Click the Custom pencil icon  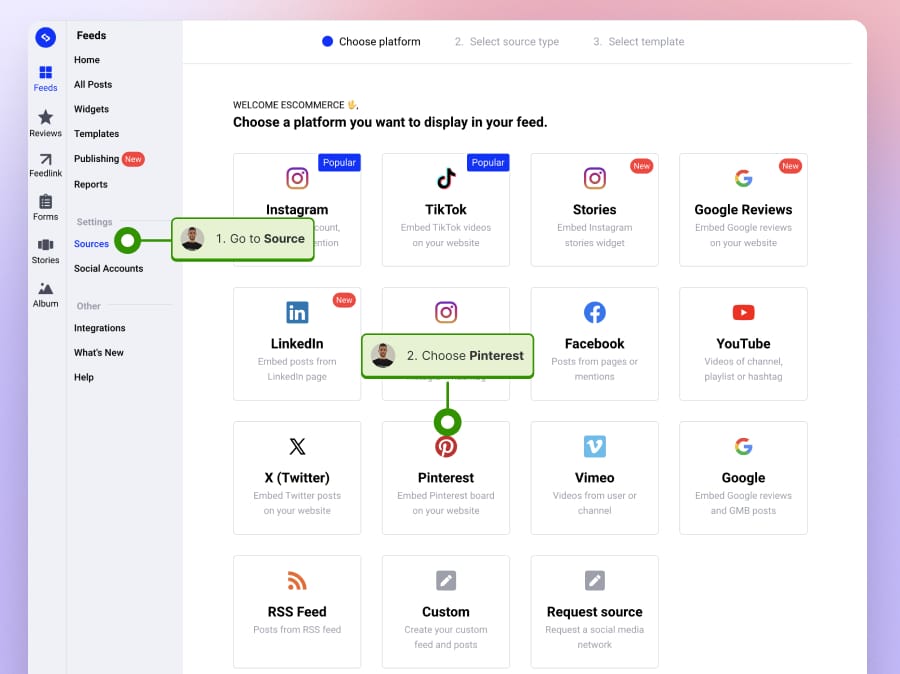pos(446,580)
